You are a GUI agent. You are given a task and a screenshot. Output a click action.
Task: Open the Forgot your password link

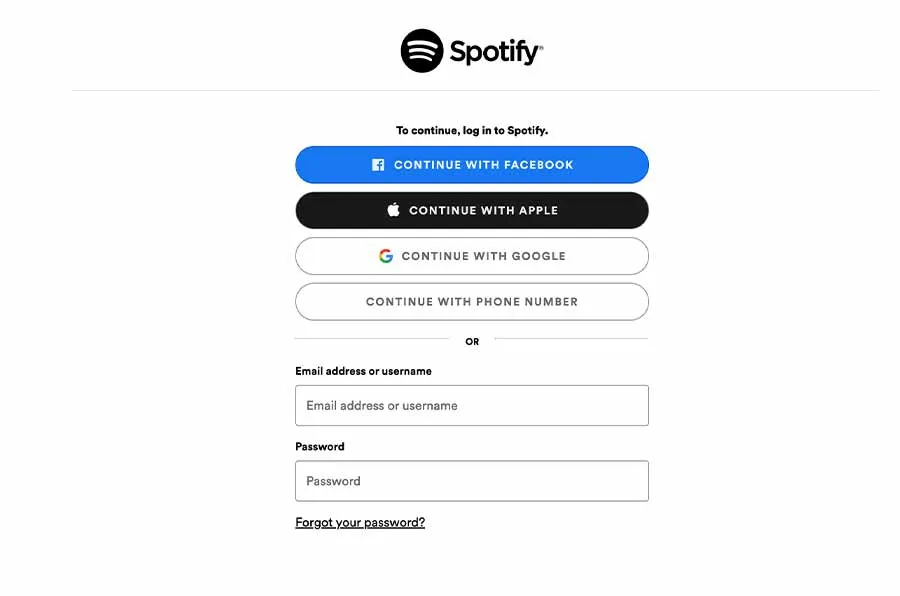click(x=360, y=522)
